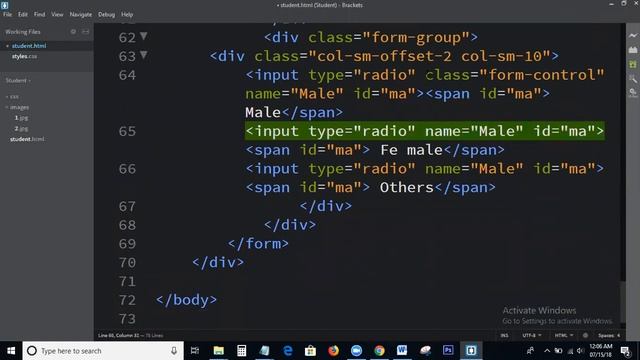Click the People icon in system tray
640x360 pixels.
pyautogui.click(x=530, y=351)
